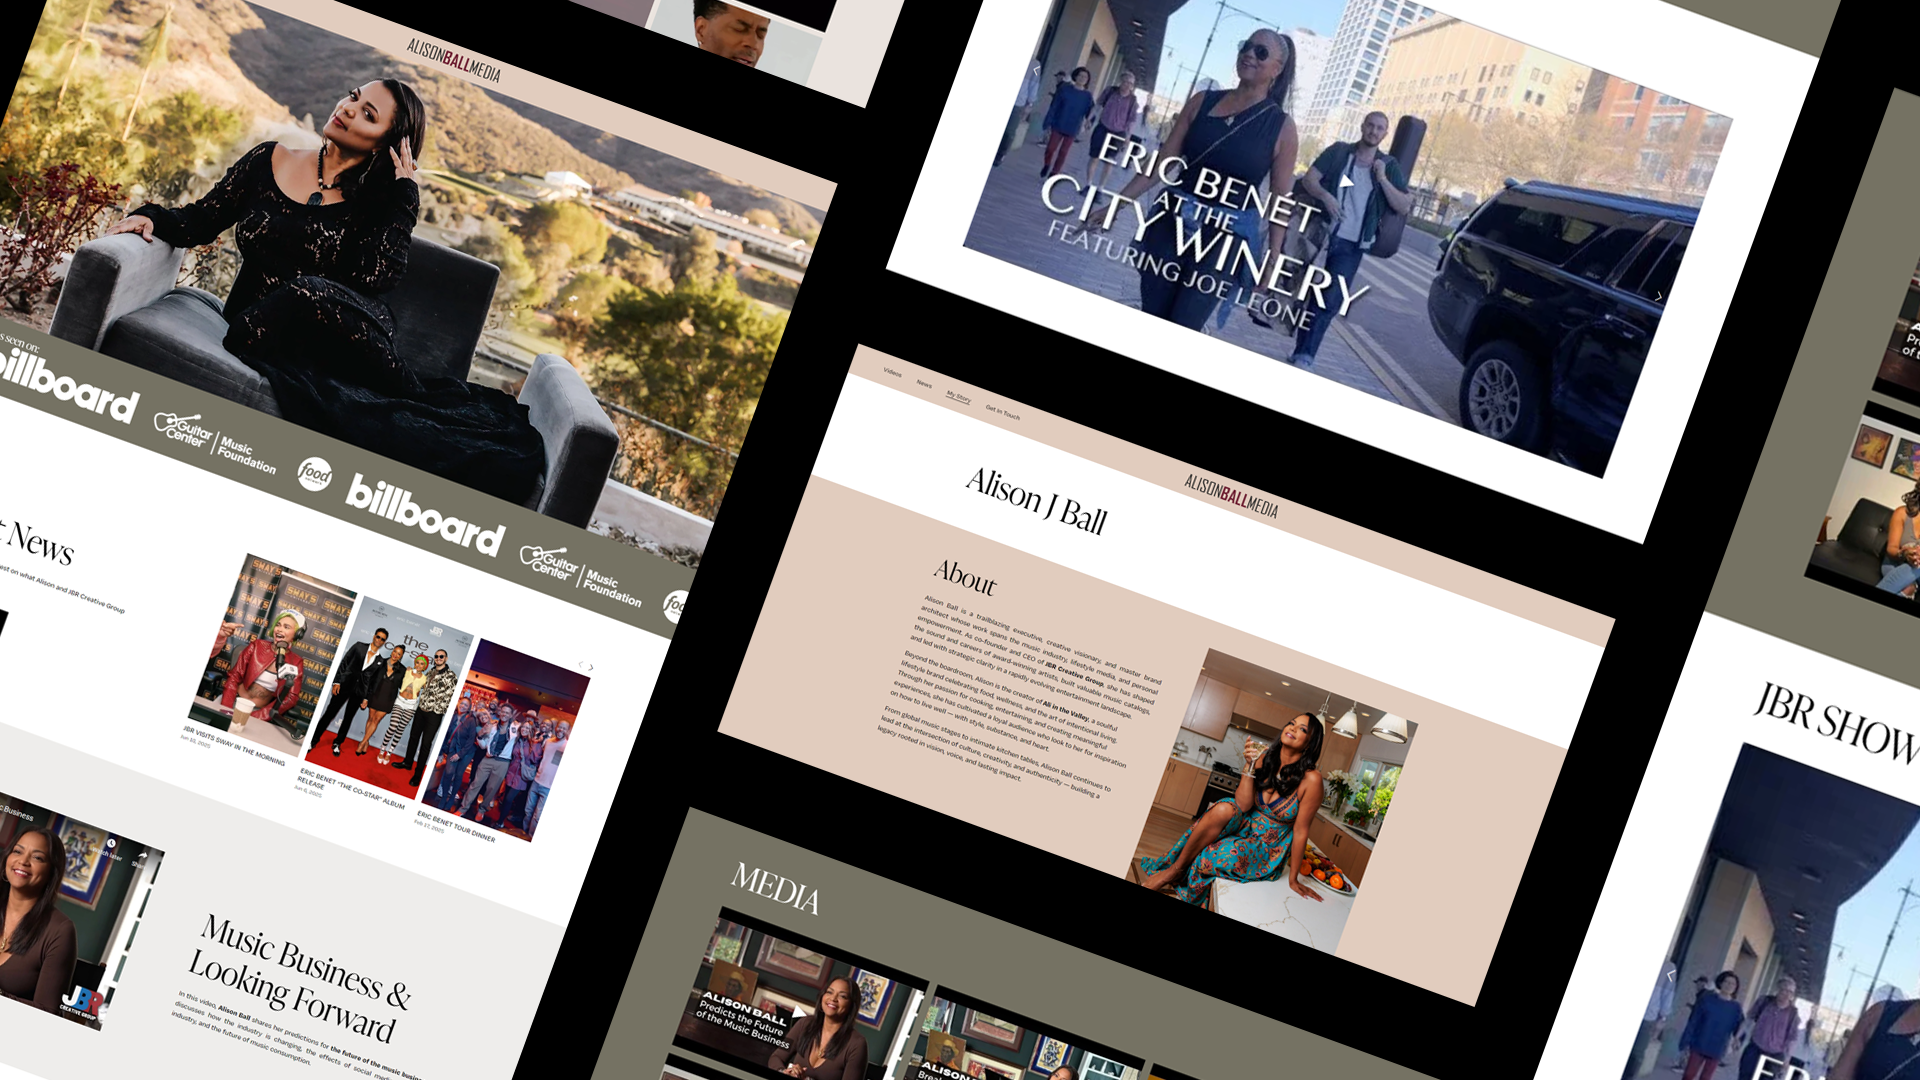Screen dimensions: 1920x1080
Task: Click previous arrow on news carousel
Action: (580, 664)
